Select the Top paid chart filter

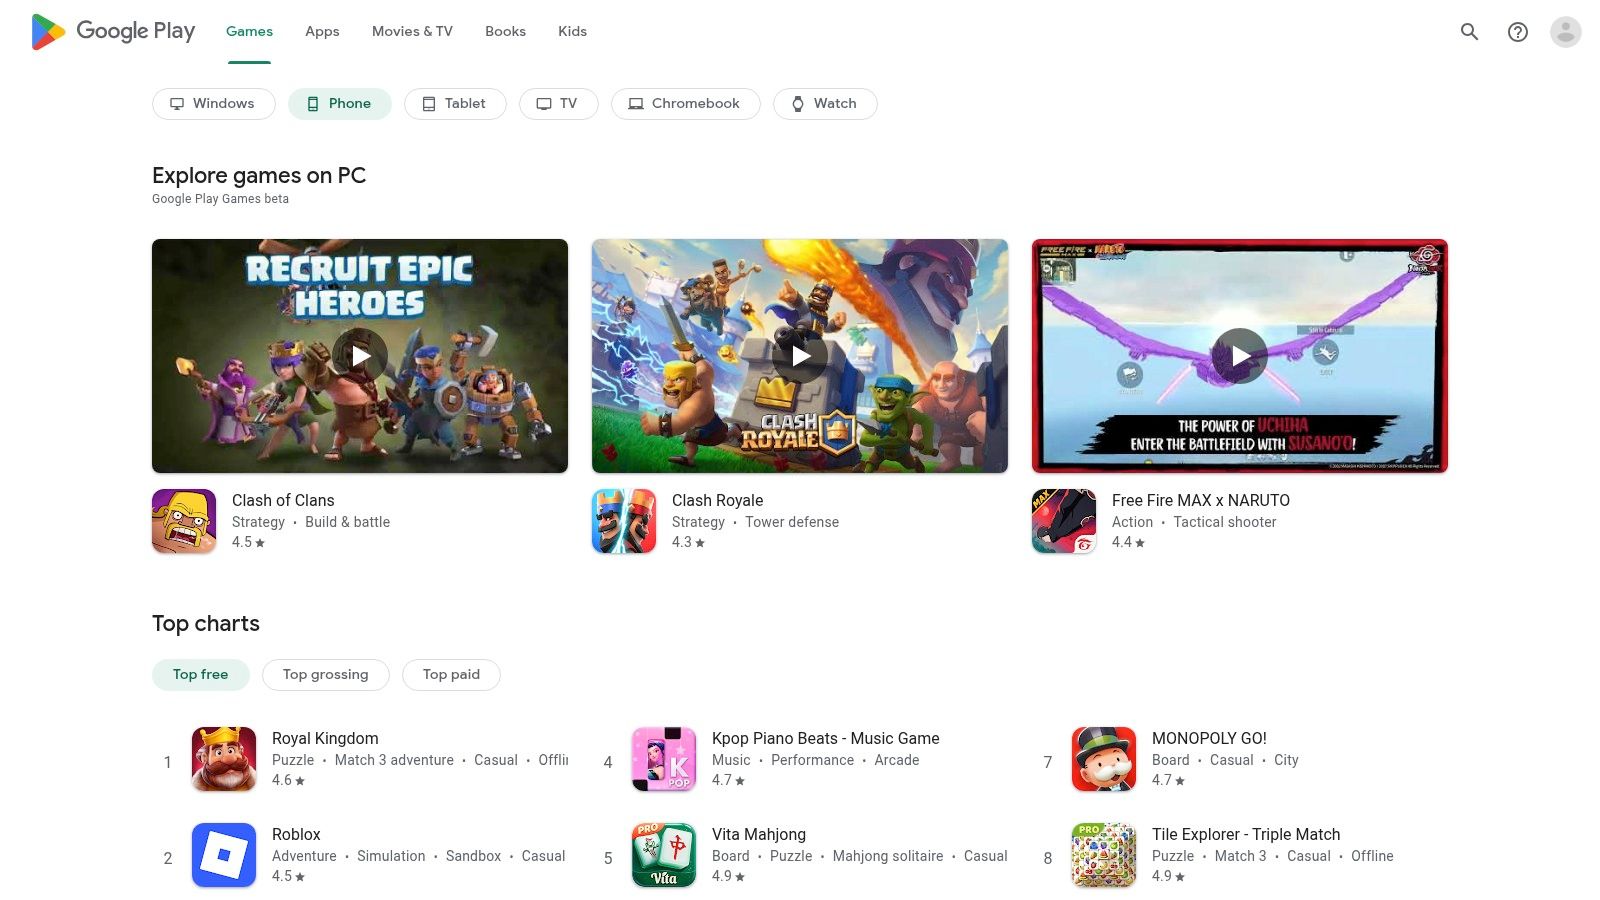pos(451,674)
